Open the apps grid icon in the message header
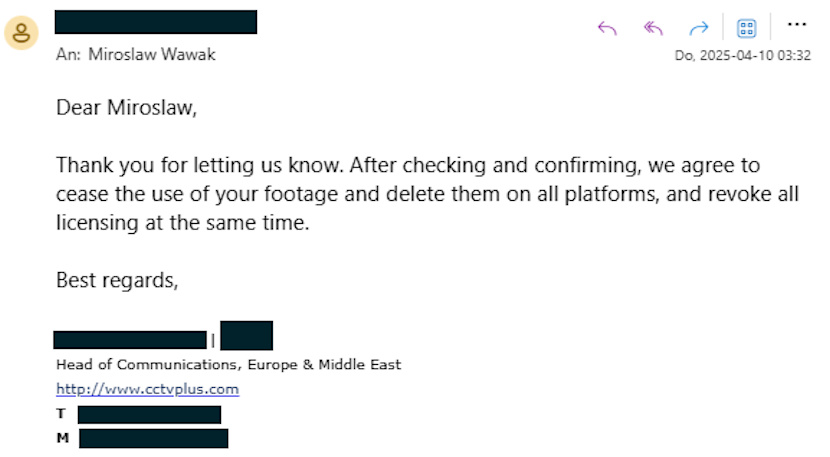The image size is (830, 457). point(746,28)
